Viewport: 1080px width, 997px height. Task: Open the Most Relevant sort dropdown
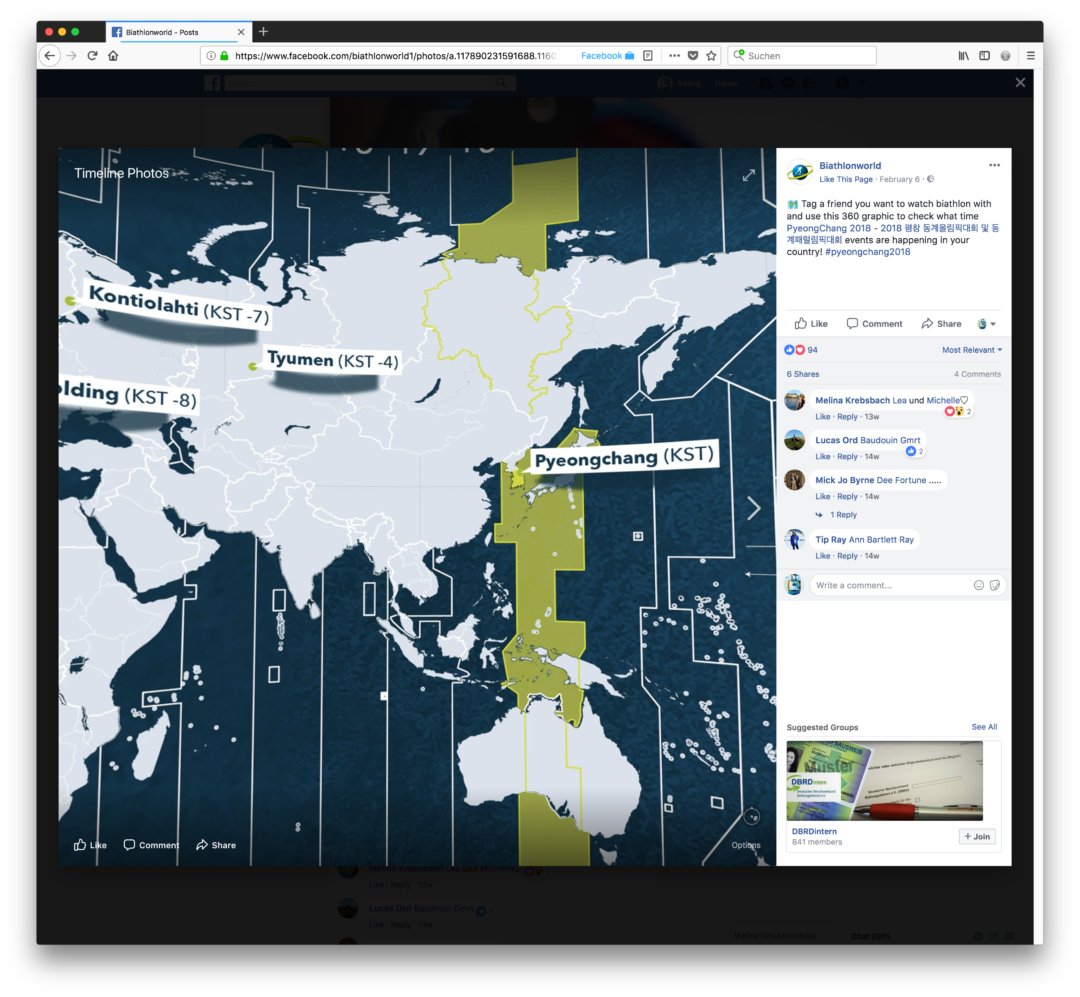(x=972, y=350)
